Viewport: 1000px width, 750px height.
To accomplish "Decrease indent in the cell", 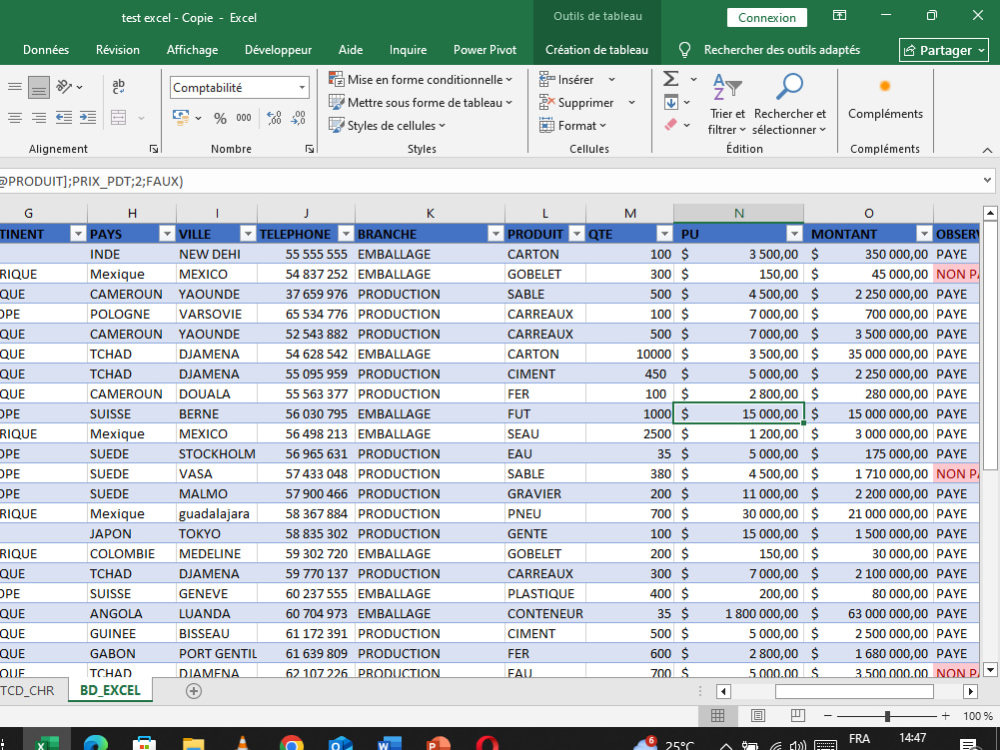I will 64,118.
